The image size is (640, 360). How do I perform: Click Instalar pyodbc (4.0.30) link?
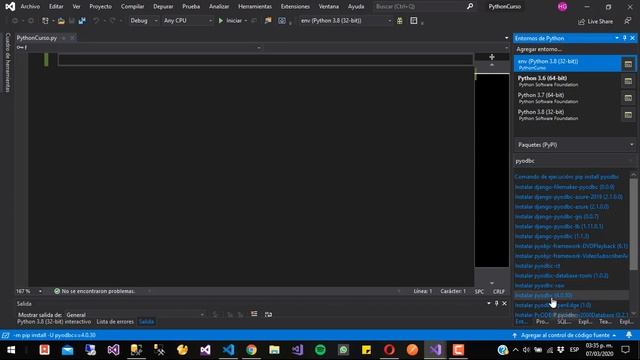tap(543, 295)
